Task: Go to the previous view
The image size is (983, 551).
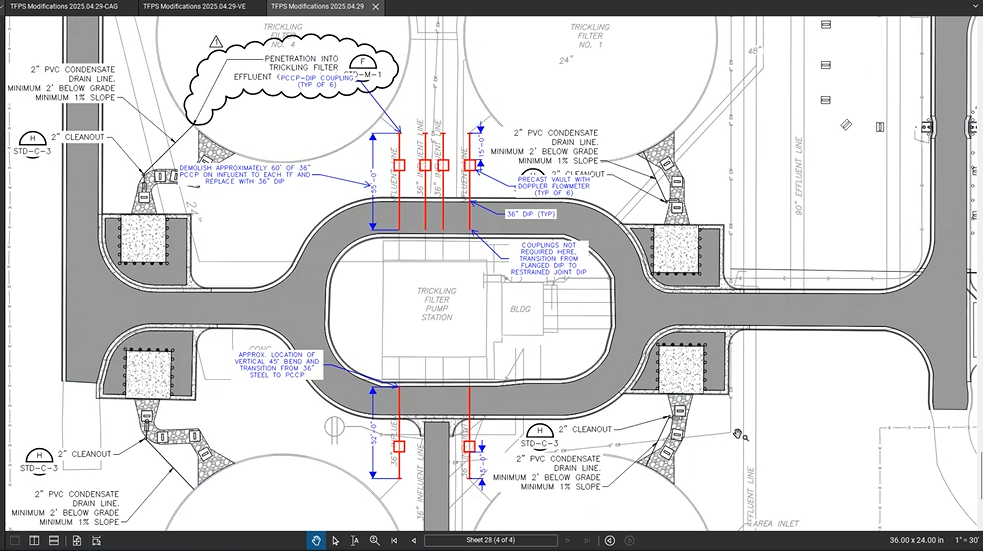Action: click(x=610, y=541)
